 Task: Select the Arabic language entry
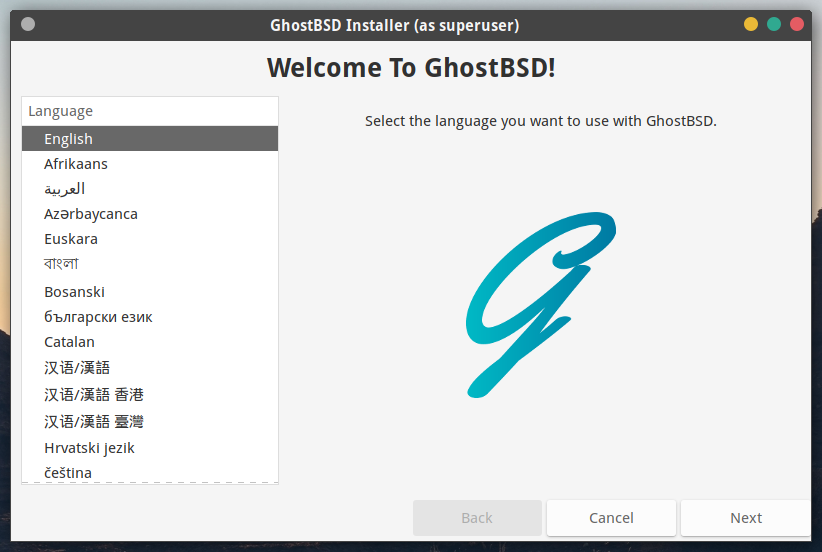tap(150, 189)
